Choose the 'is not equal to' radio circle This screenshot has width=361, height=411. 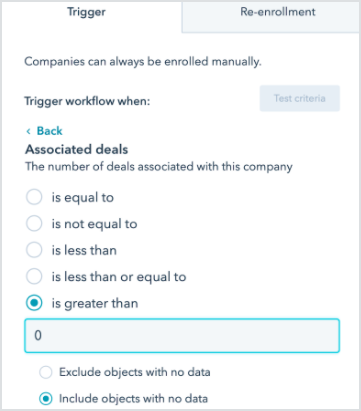click(34, 223)
